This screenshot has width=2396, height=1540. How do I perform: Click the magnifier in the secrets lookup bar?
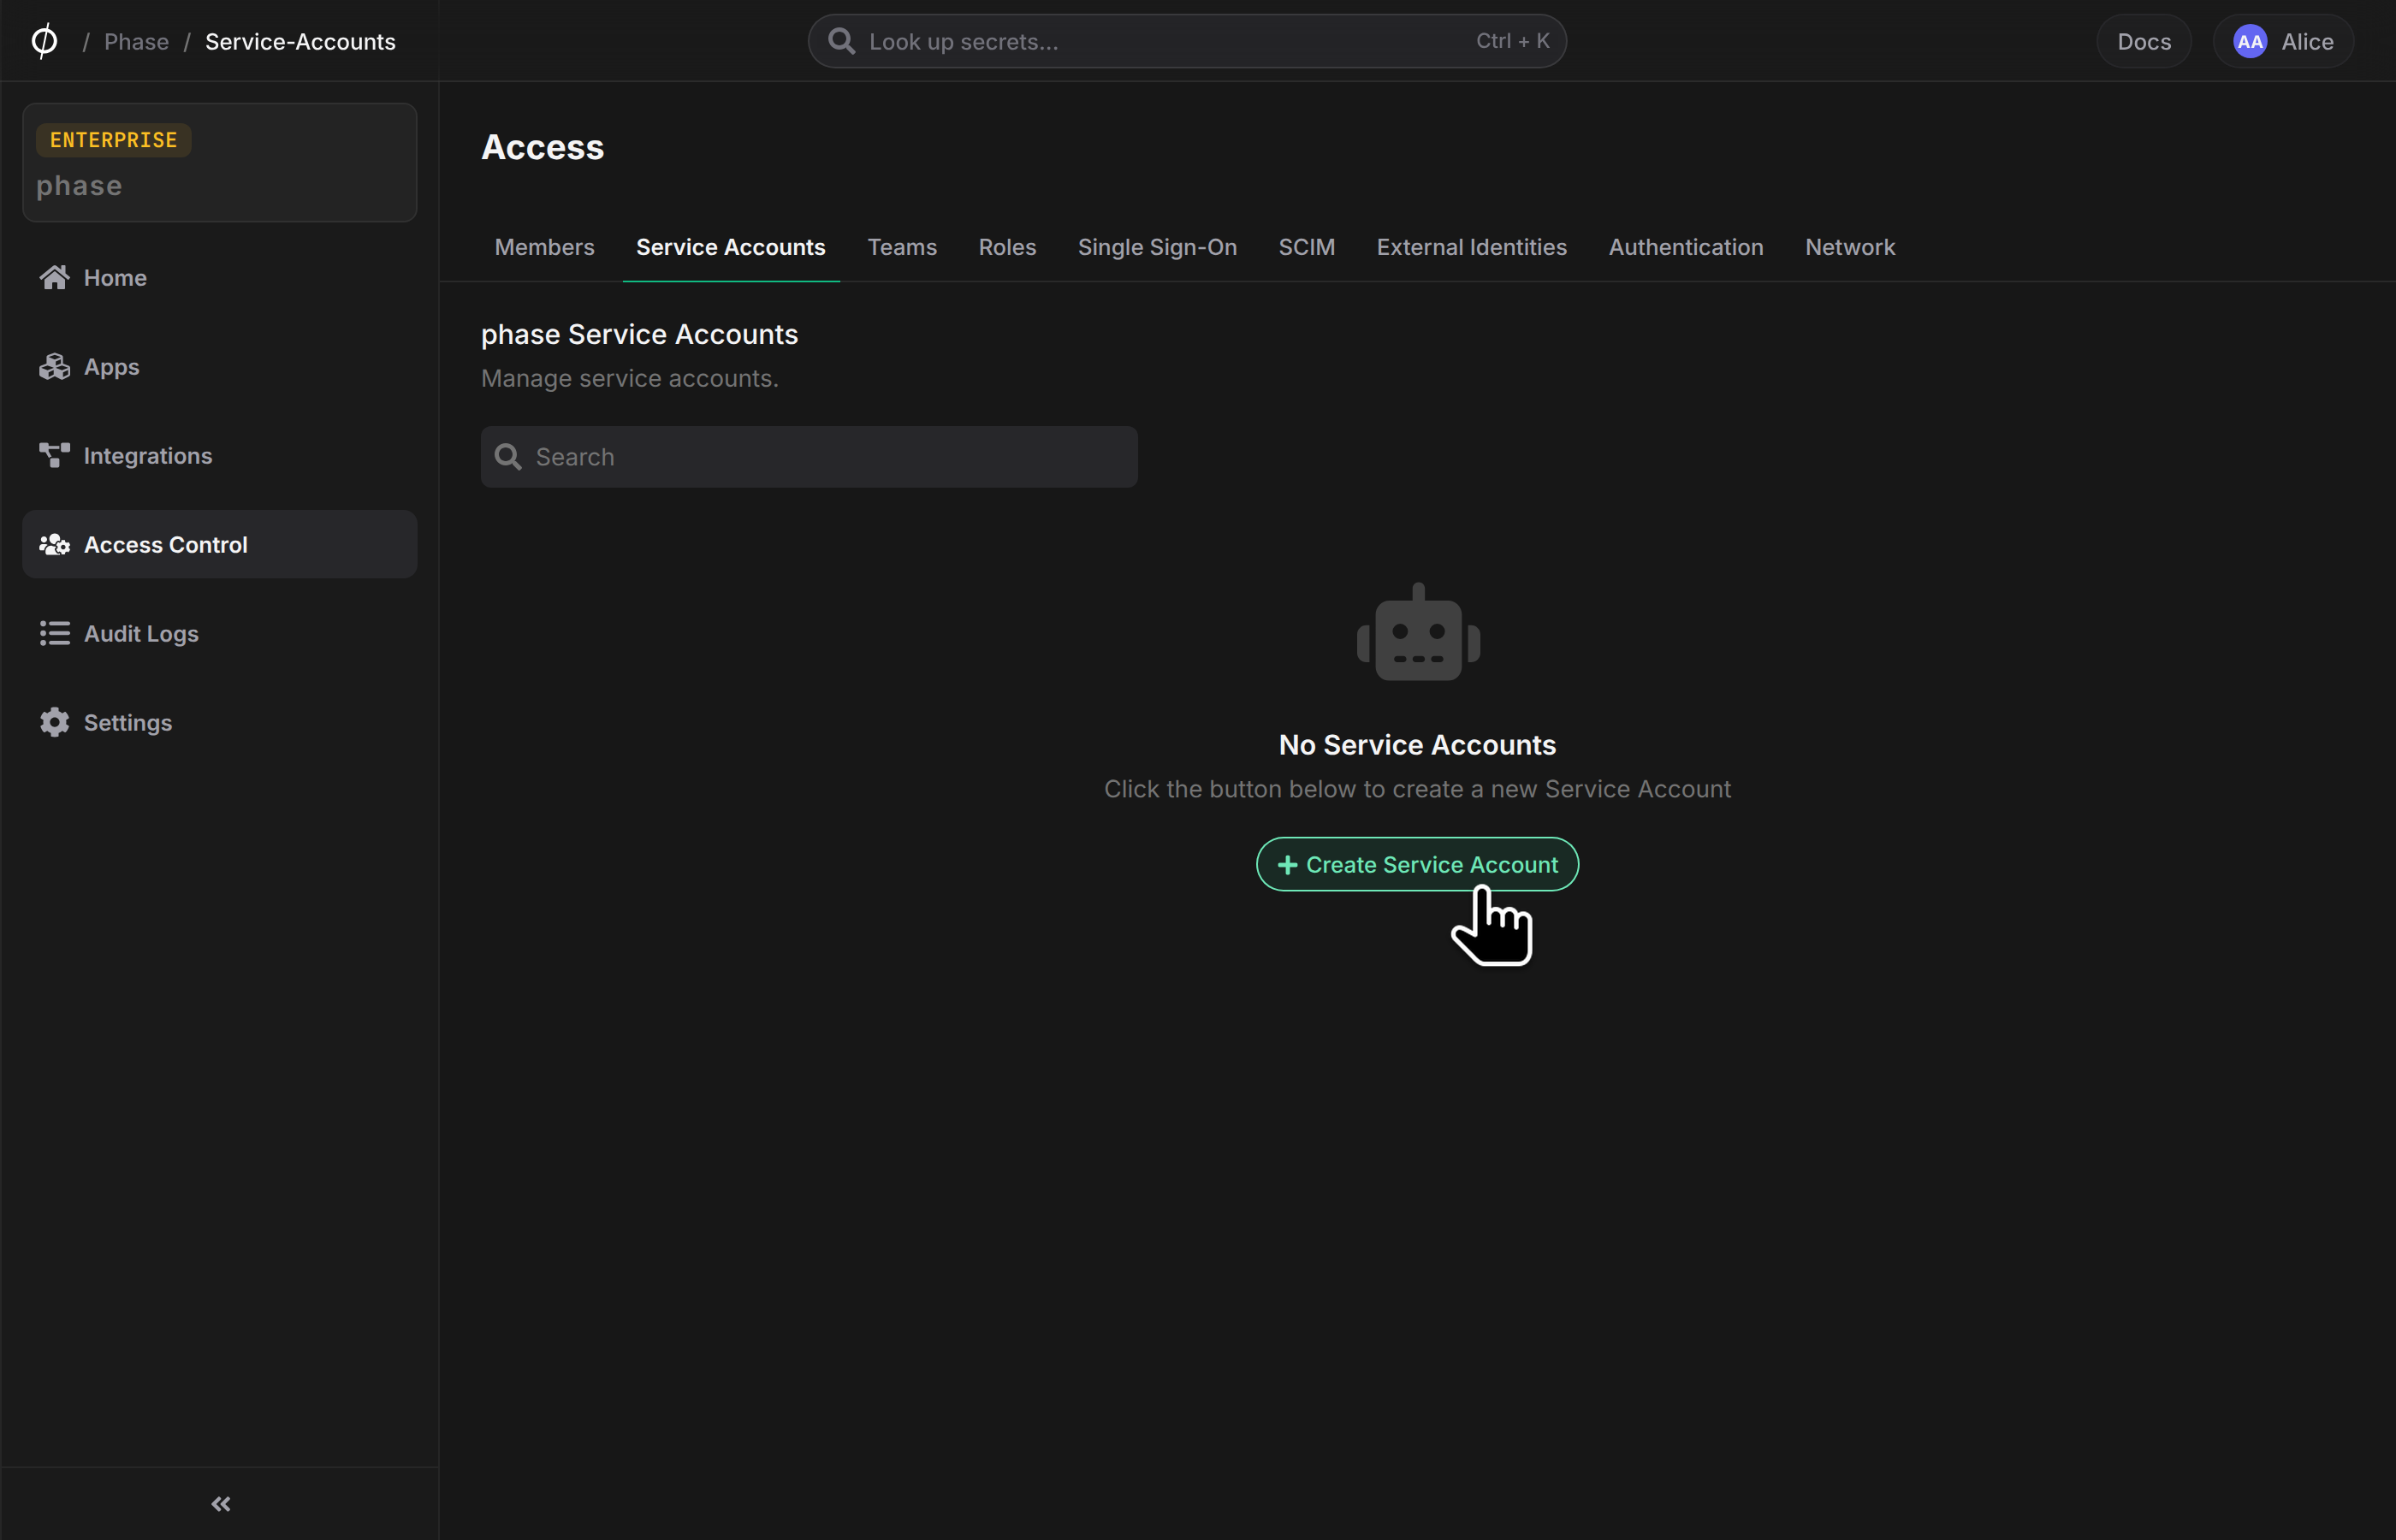[842, 41]
